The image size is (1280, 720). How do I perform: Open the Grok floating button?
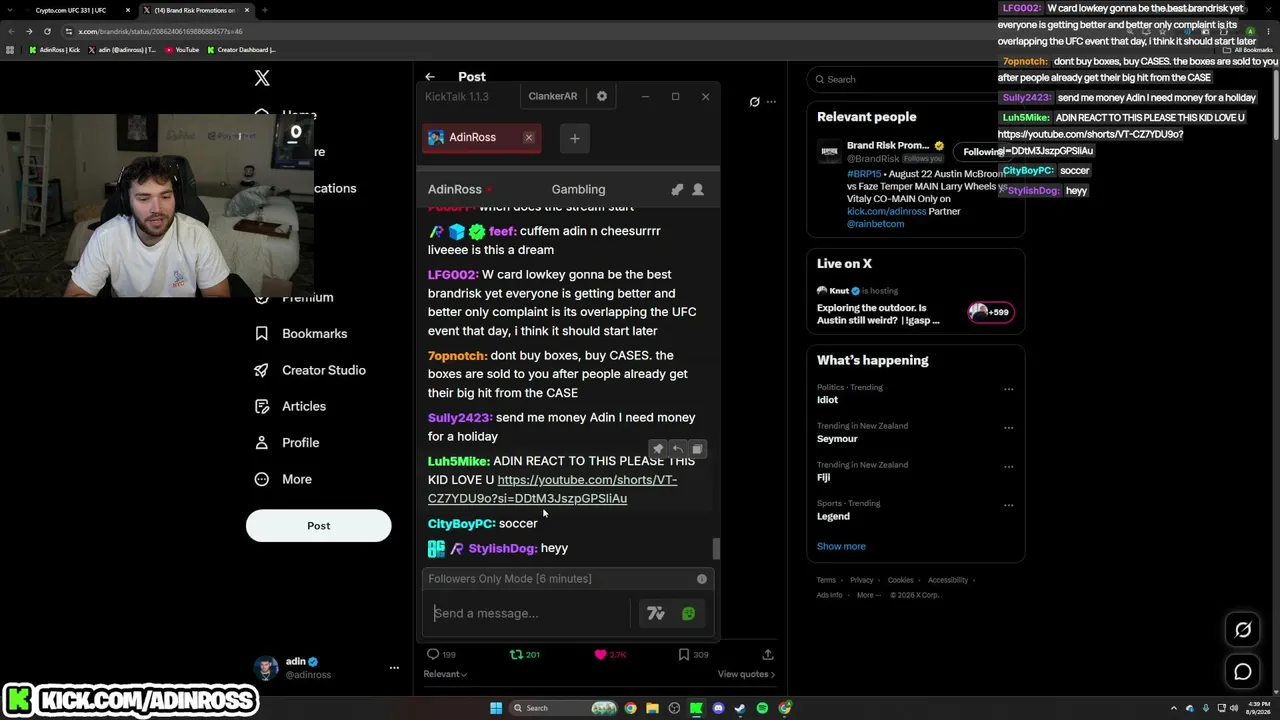coord(1243,630)
